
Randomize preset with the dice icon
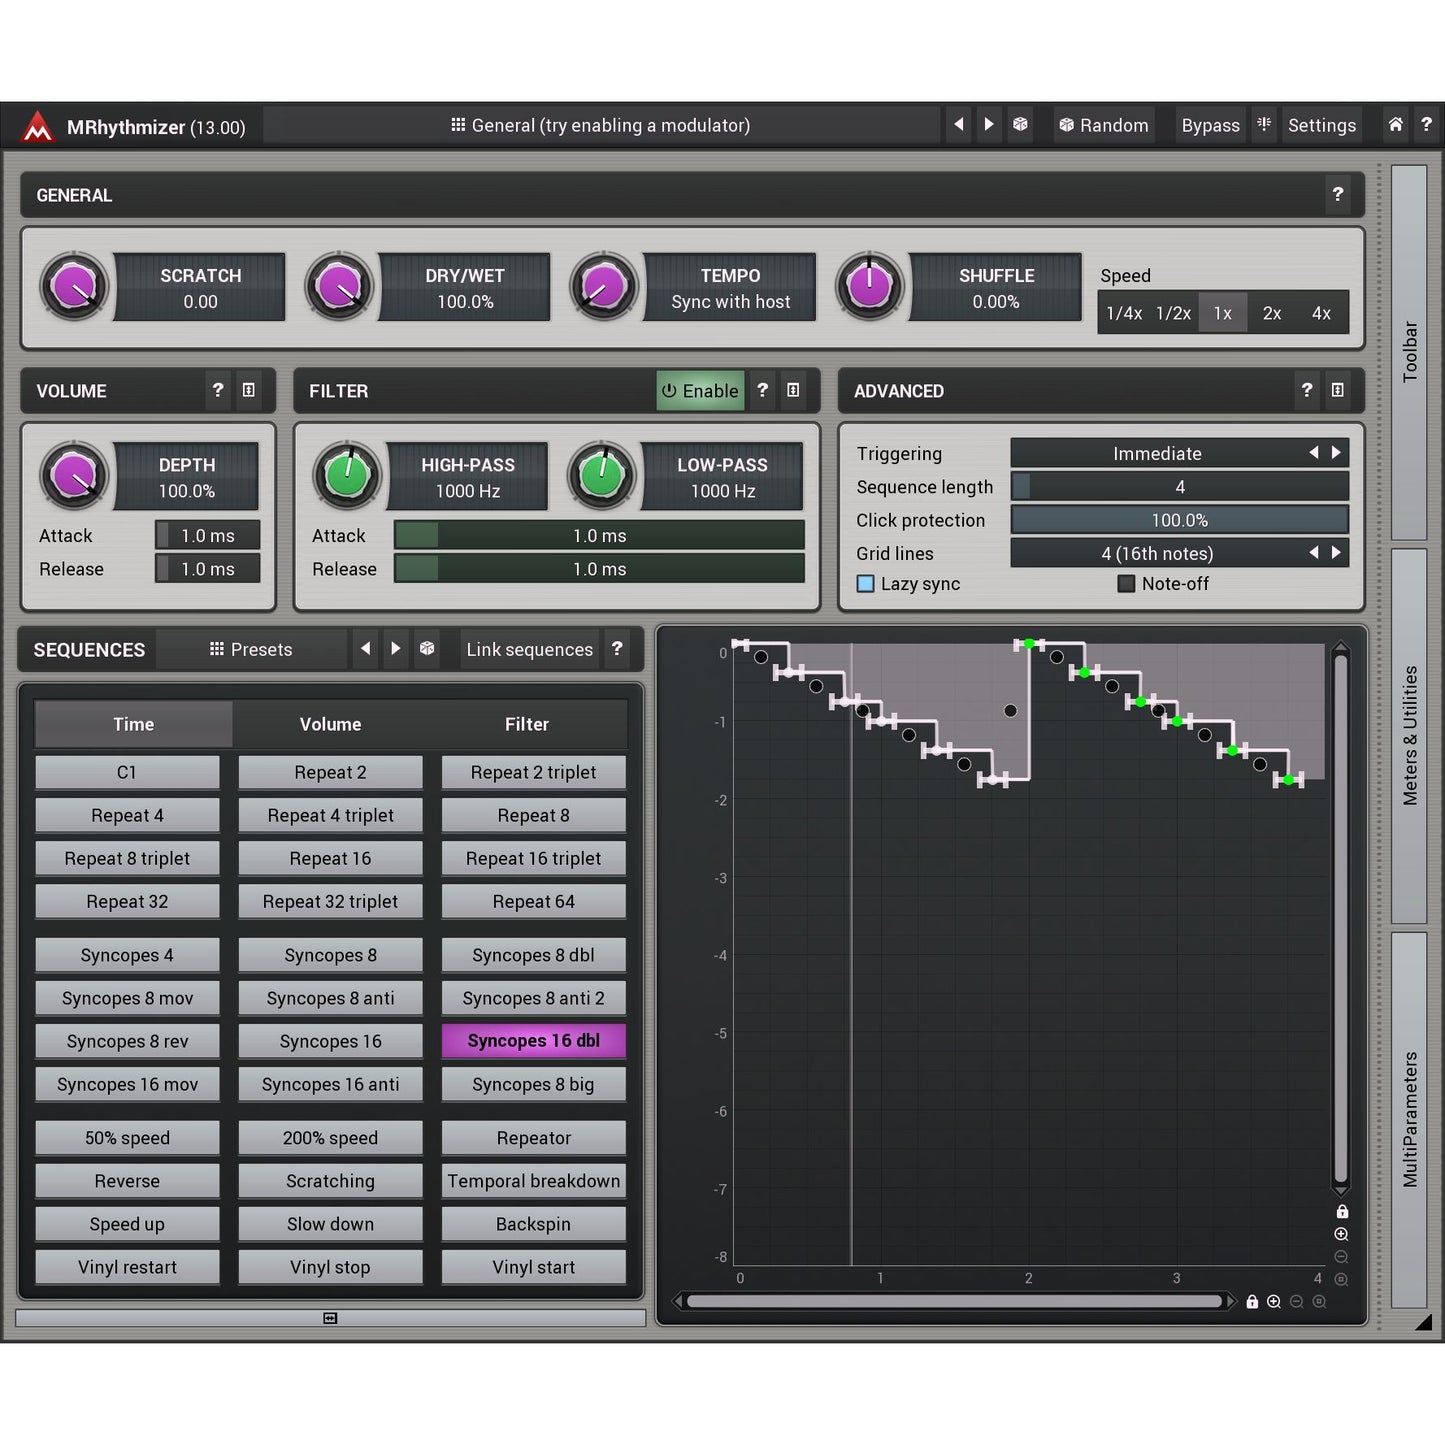point(1020,125)
